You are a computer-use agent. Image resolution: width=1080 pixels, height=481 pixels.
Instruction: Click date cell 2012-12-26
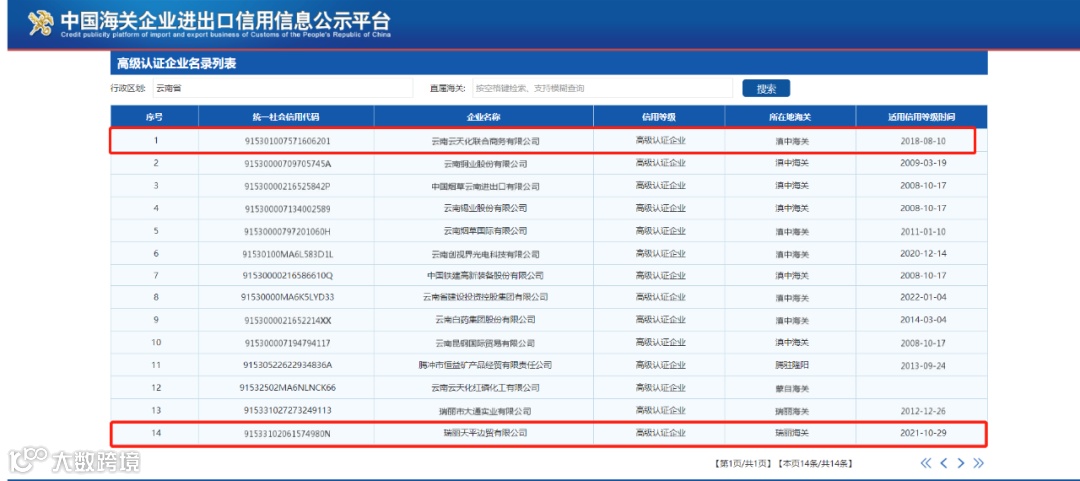(923, 411)
